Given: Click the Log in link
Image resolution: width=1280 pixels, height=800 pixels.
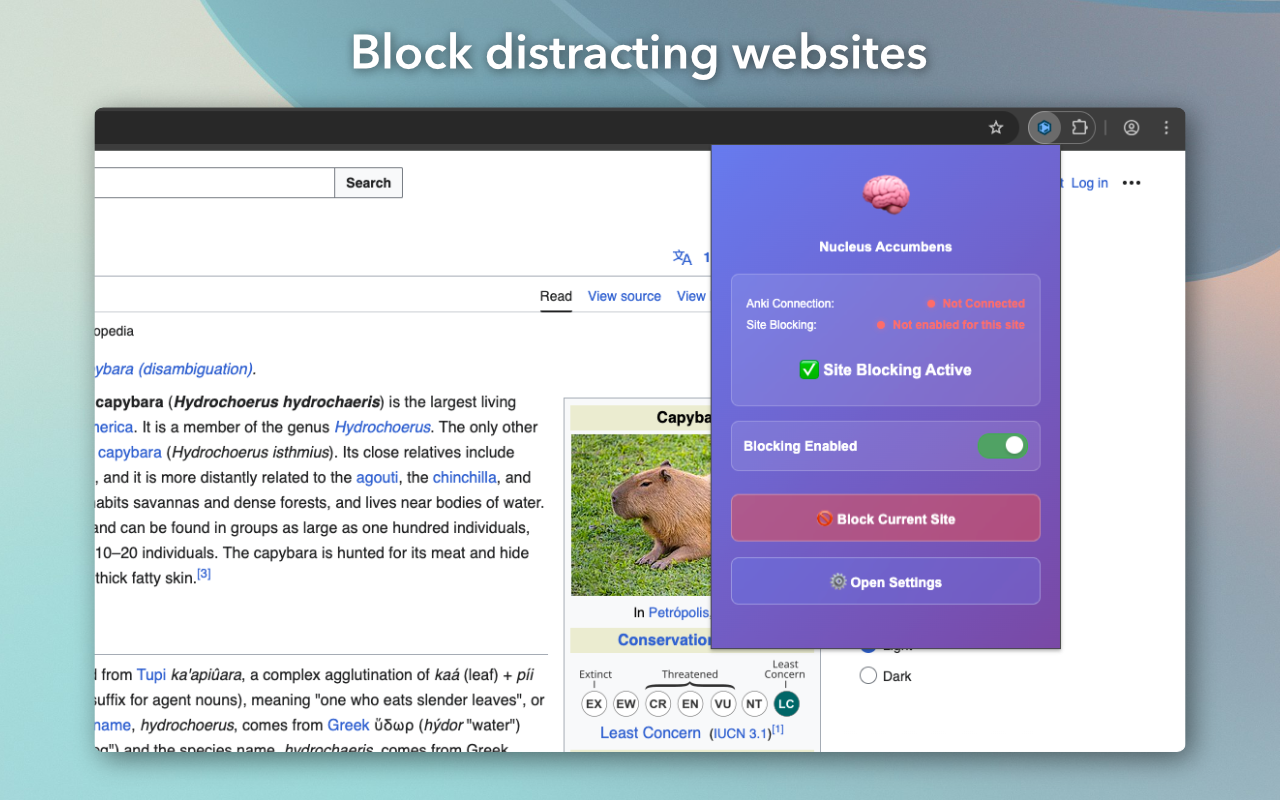Looking at the screenshot, I should tap(1089, 183).
